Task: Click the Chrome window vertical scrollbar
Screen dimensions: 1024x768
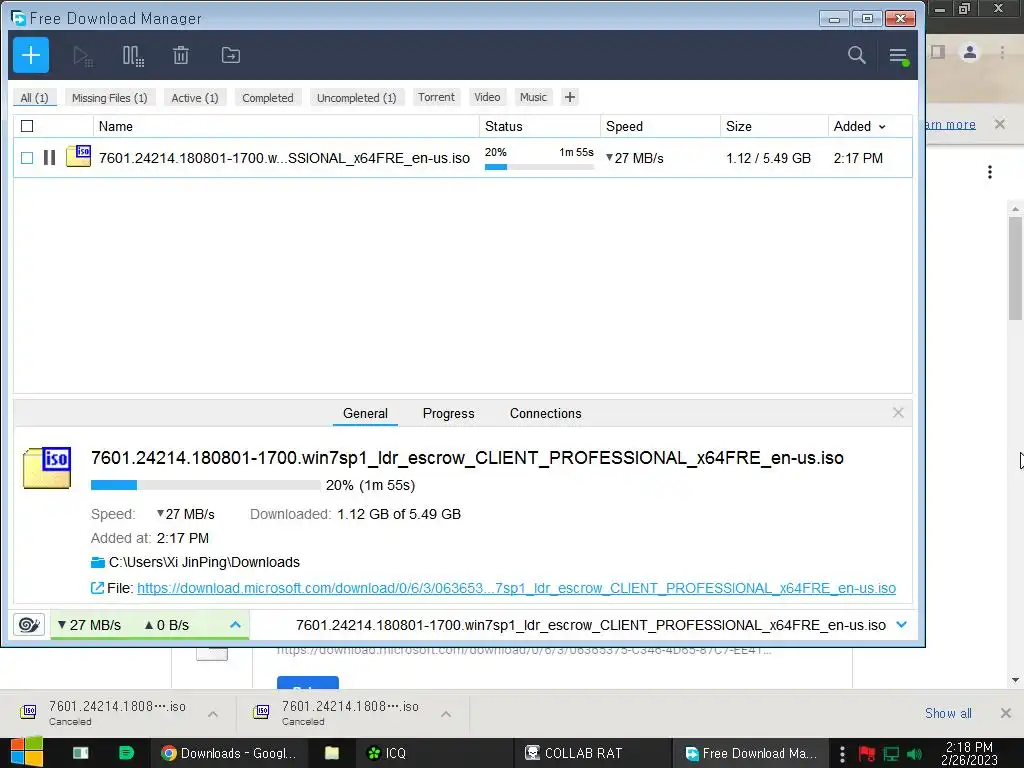Action: coord(1015,268)
